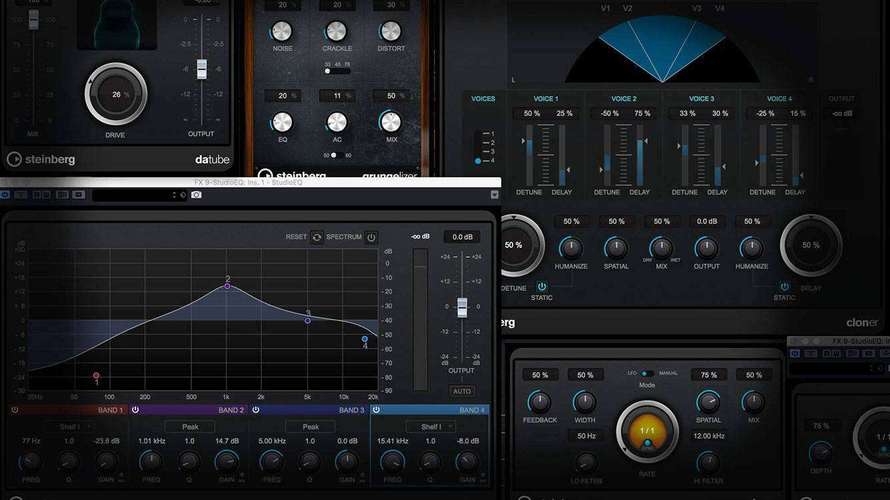Screen dimensions: 890x500
Task: Click Delay Static power icon in Cloner
Action: pos(784,286)
